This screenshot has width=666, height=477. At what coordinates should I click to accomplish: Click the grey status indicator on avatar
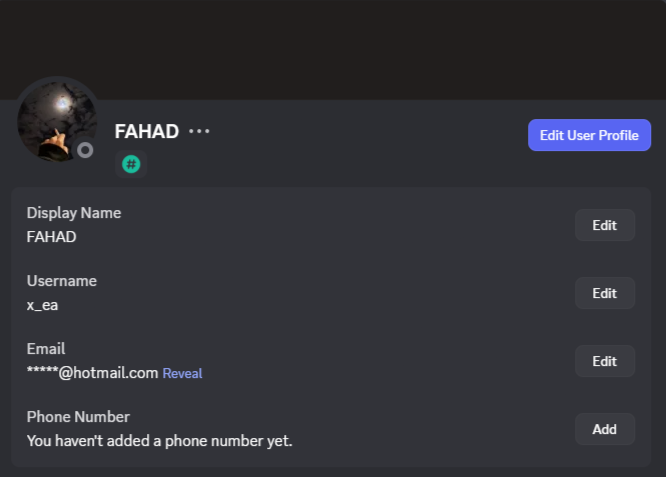[x=86, y=150]
